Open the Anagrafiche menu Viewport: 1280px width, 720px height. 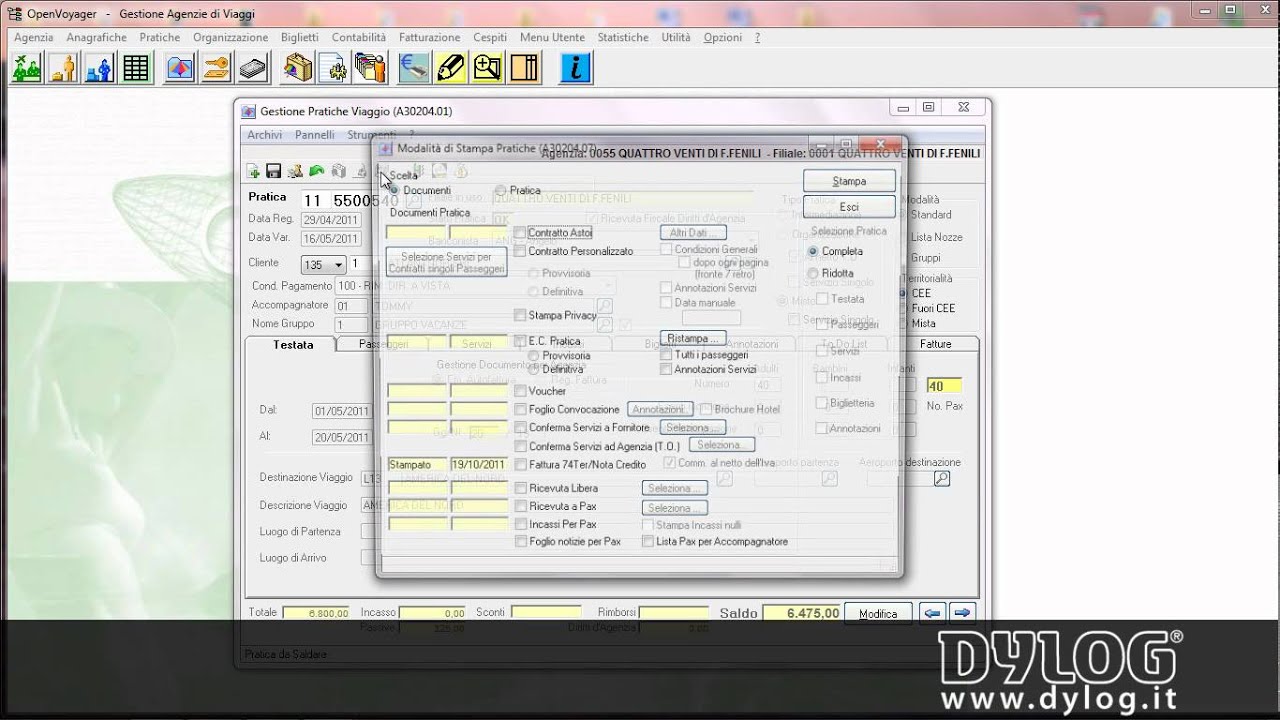point(96,37)
